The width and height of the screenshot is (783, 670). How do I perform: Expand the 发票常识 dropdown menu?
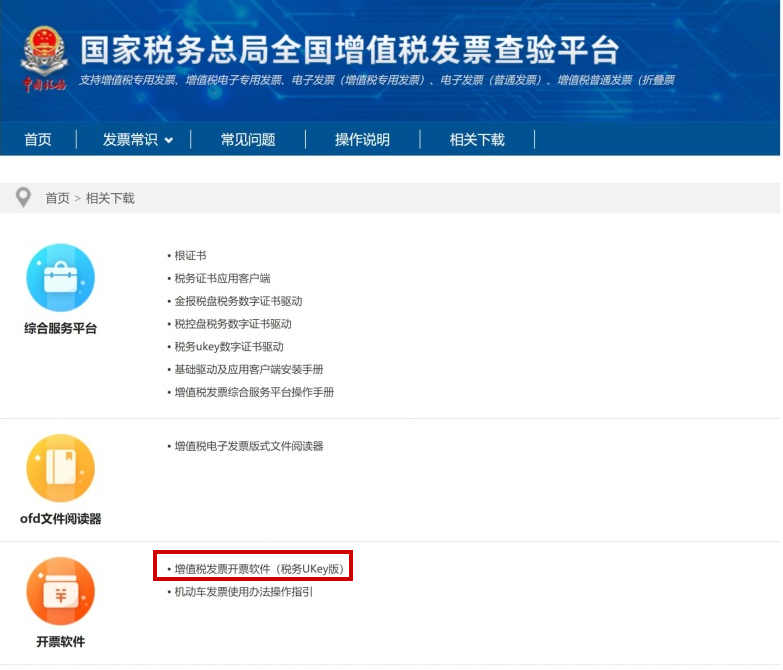pos(138,140)
